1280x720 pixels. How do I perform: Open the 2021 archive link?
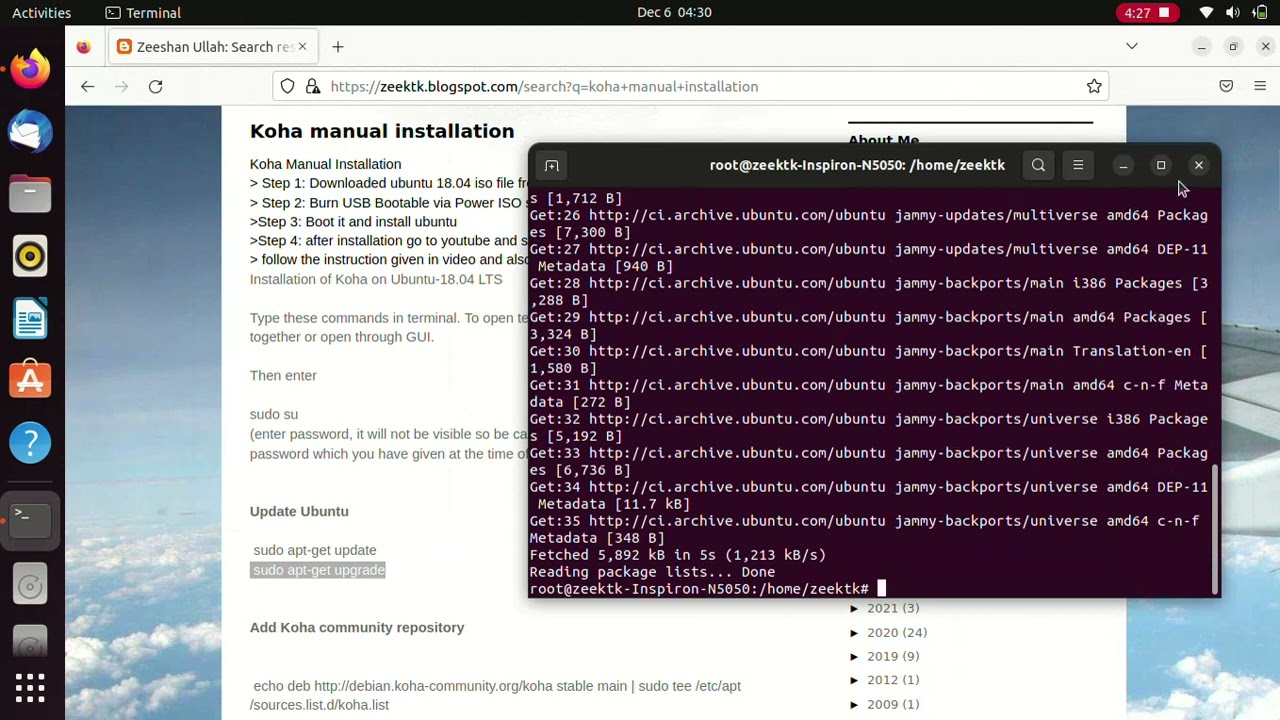pyautogui.click(x=882, y=608)
